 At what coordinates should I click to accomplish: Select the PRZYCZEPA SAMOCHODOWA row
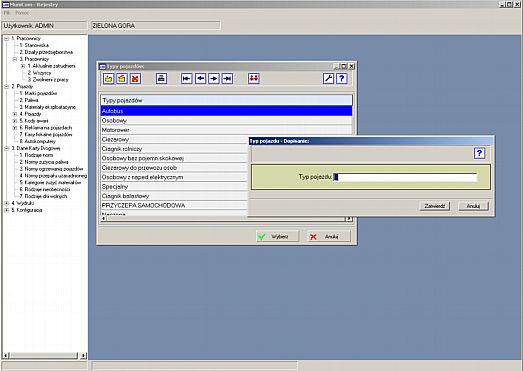pyautogui.click(x=174, y=206)
